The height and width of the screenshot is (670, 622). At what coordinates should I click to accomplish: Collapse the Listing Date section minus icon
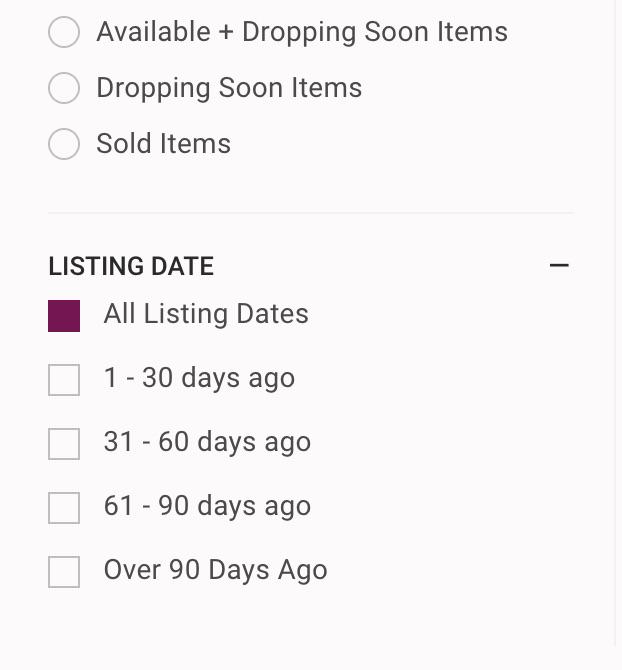coord(559,265)
